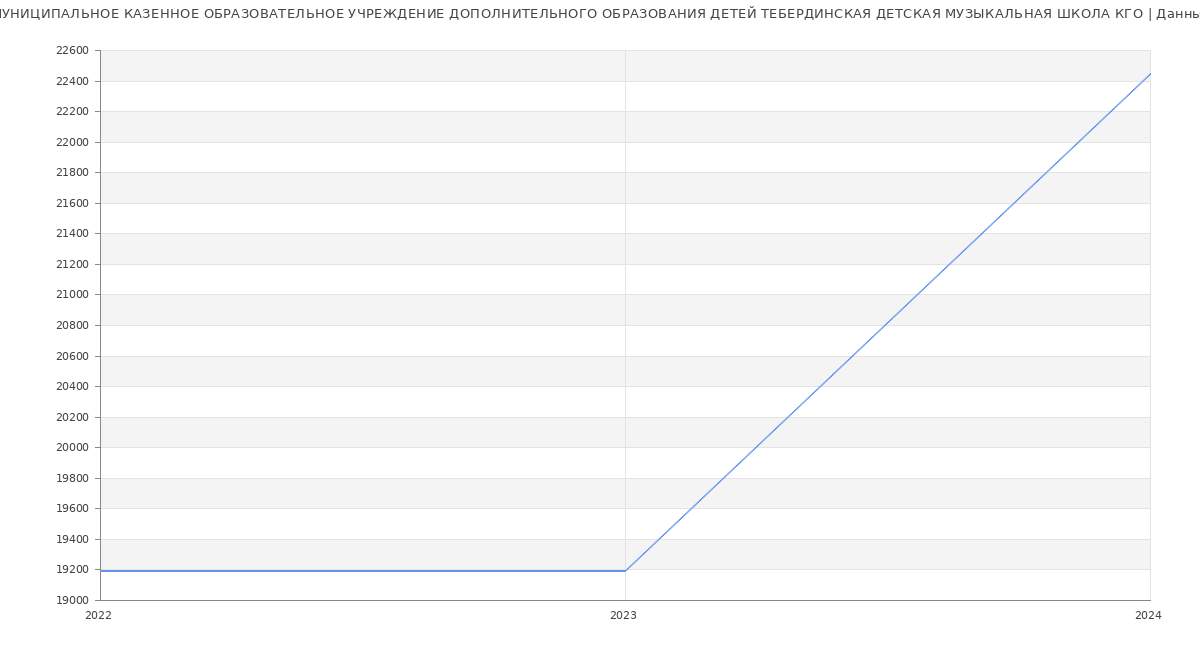Click the 20000 y-axis label
This screenshot has width=1200, height=650.
pos(72,448)
